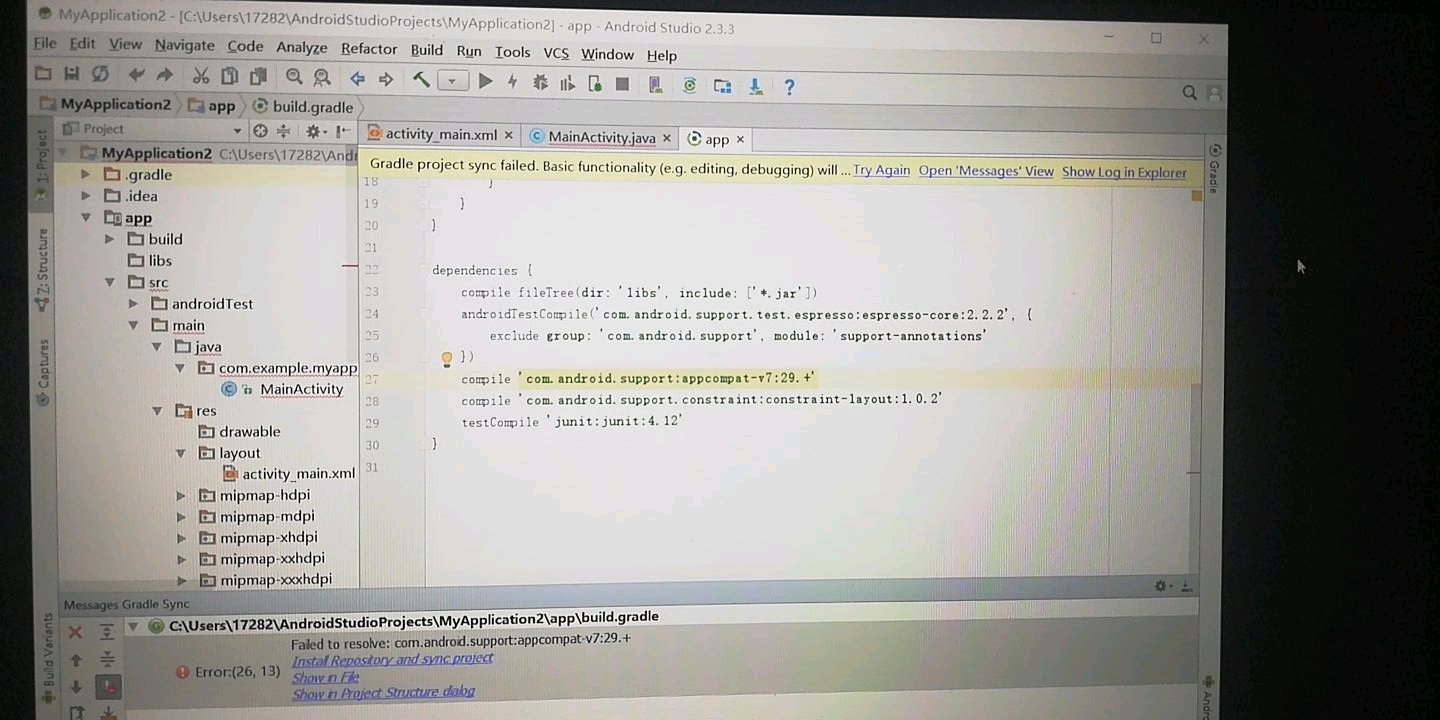Collapse the src folder
Viewport: 1440px width, 720px height.
click(x=109, y=282)
